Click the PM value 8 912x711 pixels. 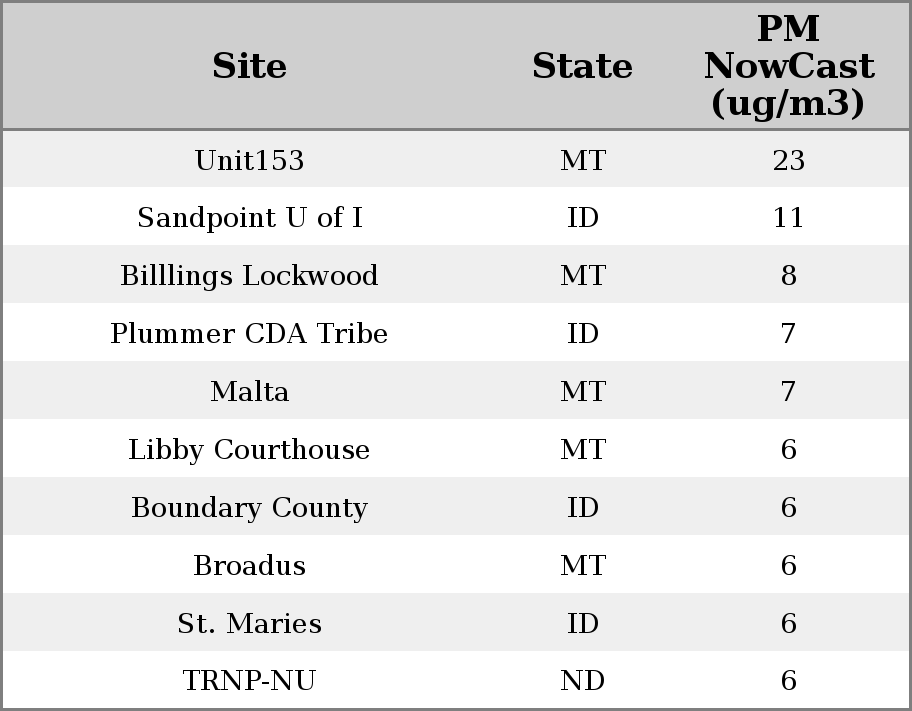pos(788,276)
